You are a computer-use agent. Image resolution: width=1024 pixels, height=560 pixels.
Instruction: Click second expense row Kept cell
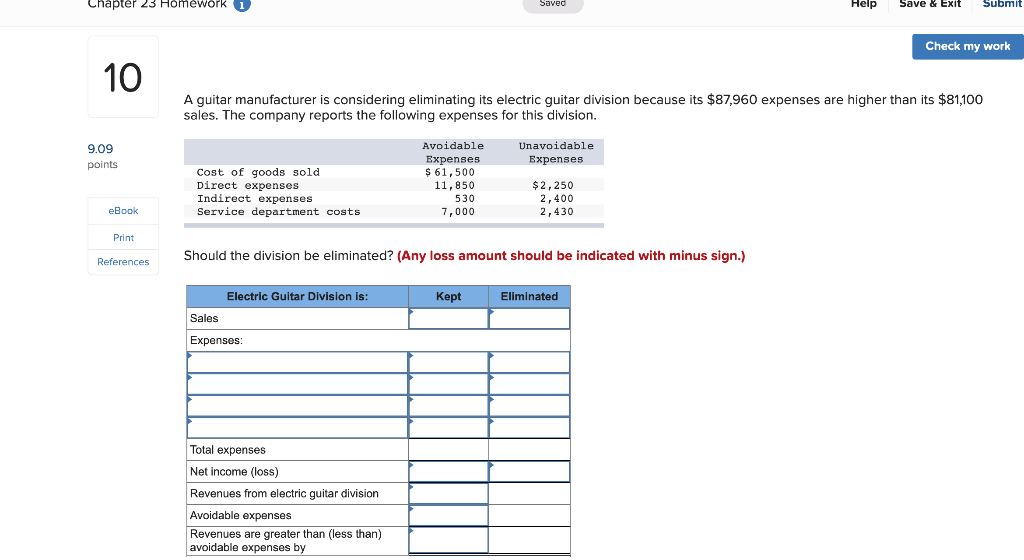click(449, 384)
